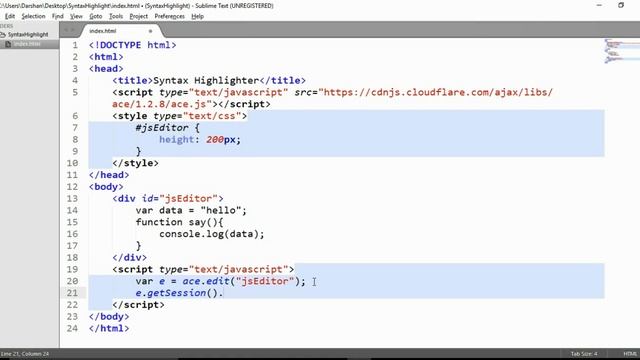
Task: Click line number 6 in gutter
Action: coord(75,116)
